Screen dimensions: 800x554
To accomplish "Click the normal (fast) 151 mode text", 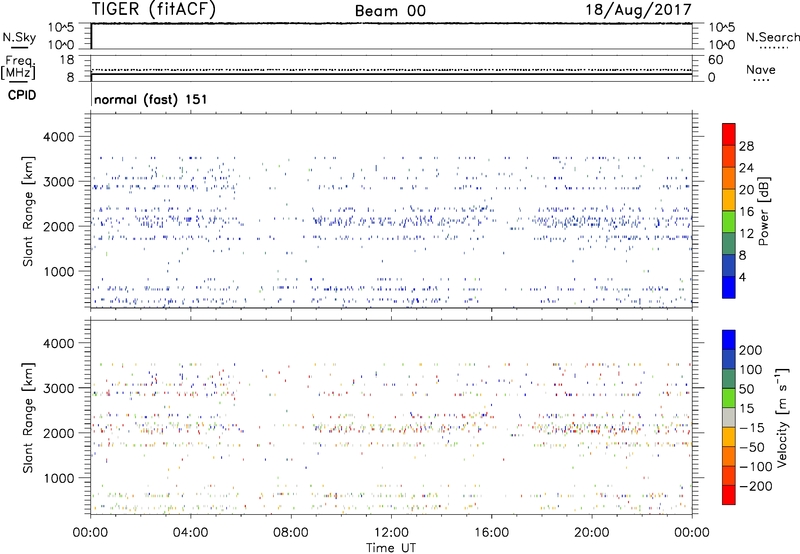I will [151, 99].
